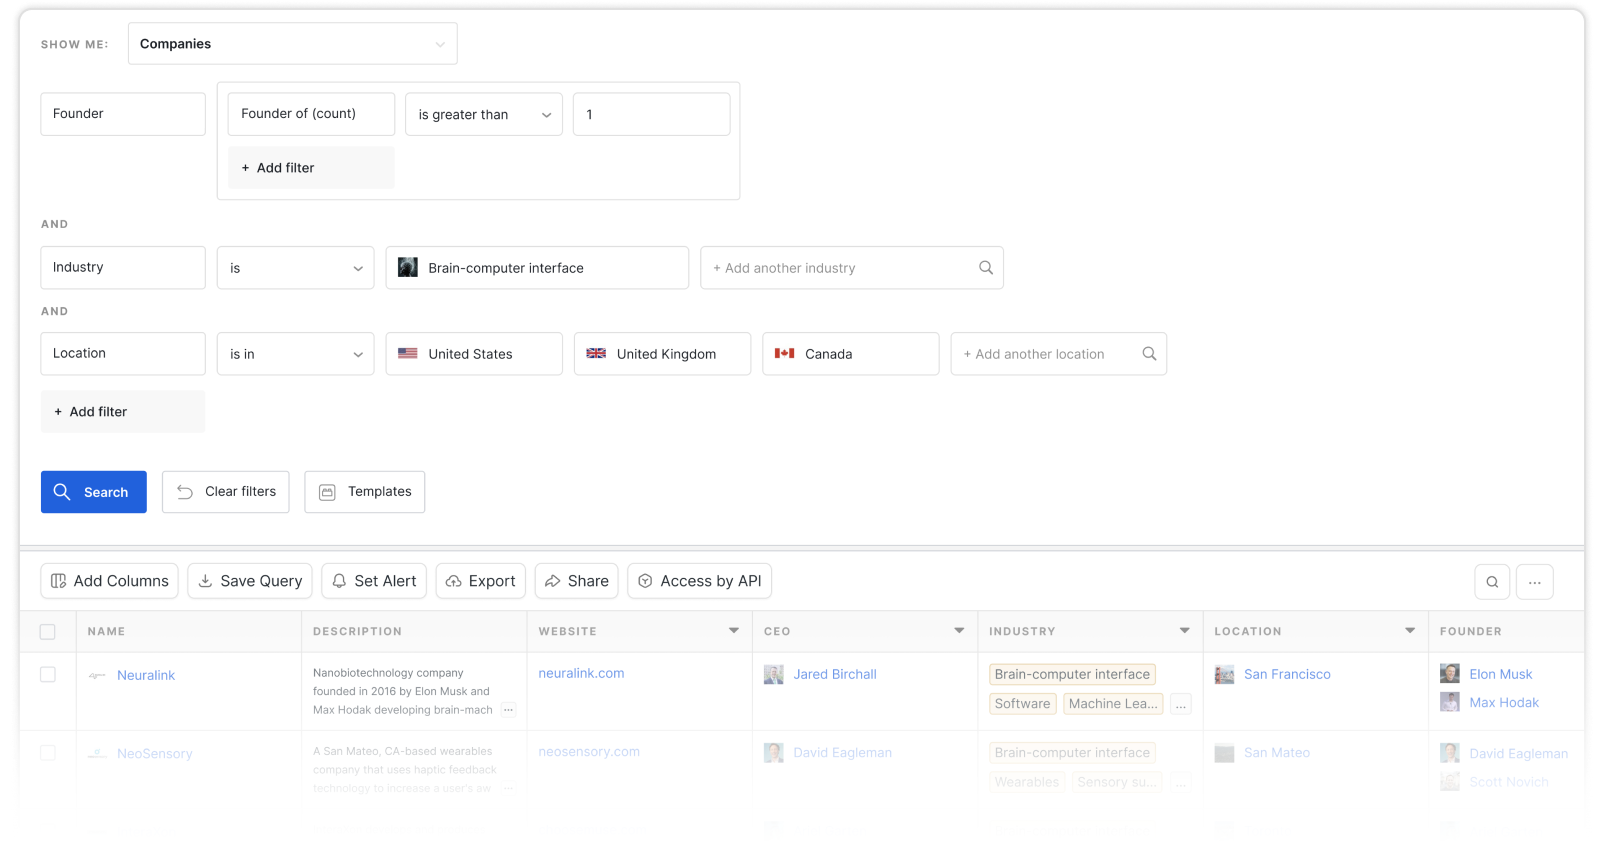This screenshot has height=852, width=1604.
Task: Click the Founder of (count) field
Action: [x=311, y=114]
